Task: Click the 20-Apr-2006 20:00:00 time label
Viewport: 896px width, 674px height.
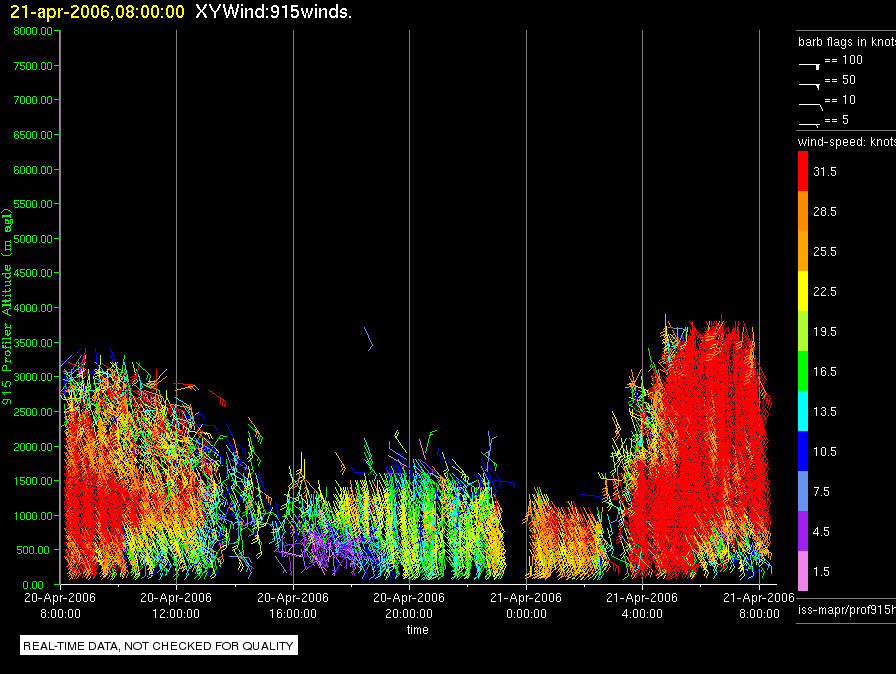Action: pyautogui.click(x=409, y=605)
